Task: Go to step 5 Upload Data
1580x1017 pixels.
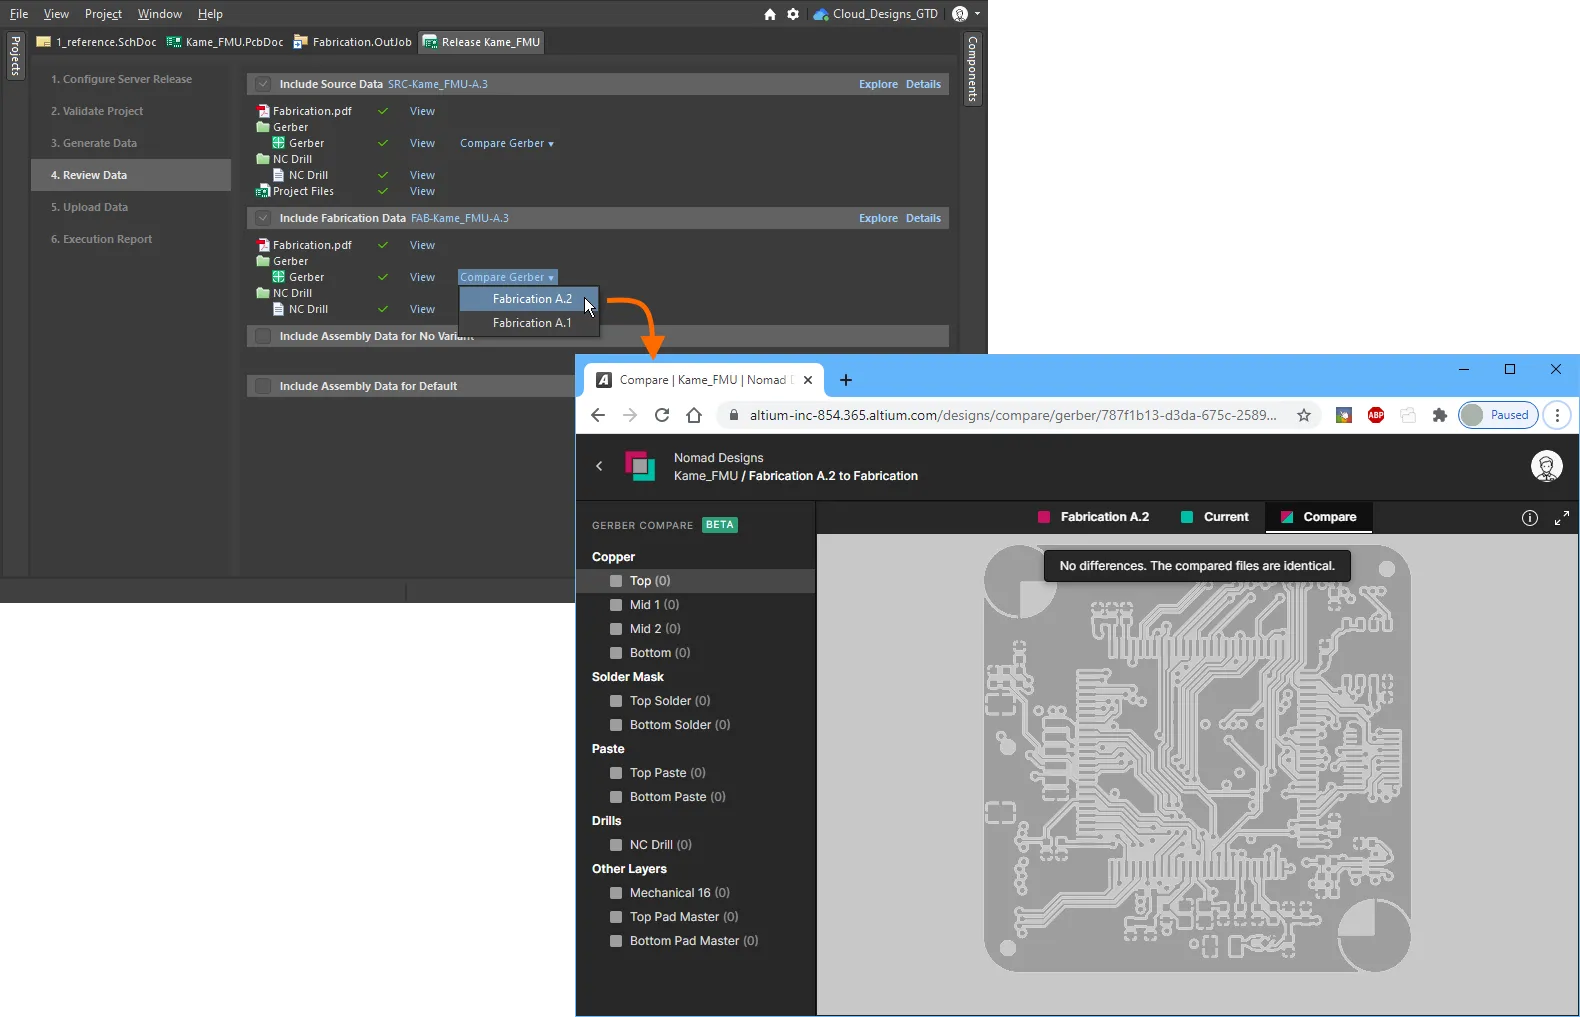Action: (131, 207)
